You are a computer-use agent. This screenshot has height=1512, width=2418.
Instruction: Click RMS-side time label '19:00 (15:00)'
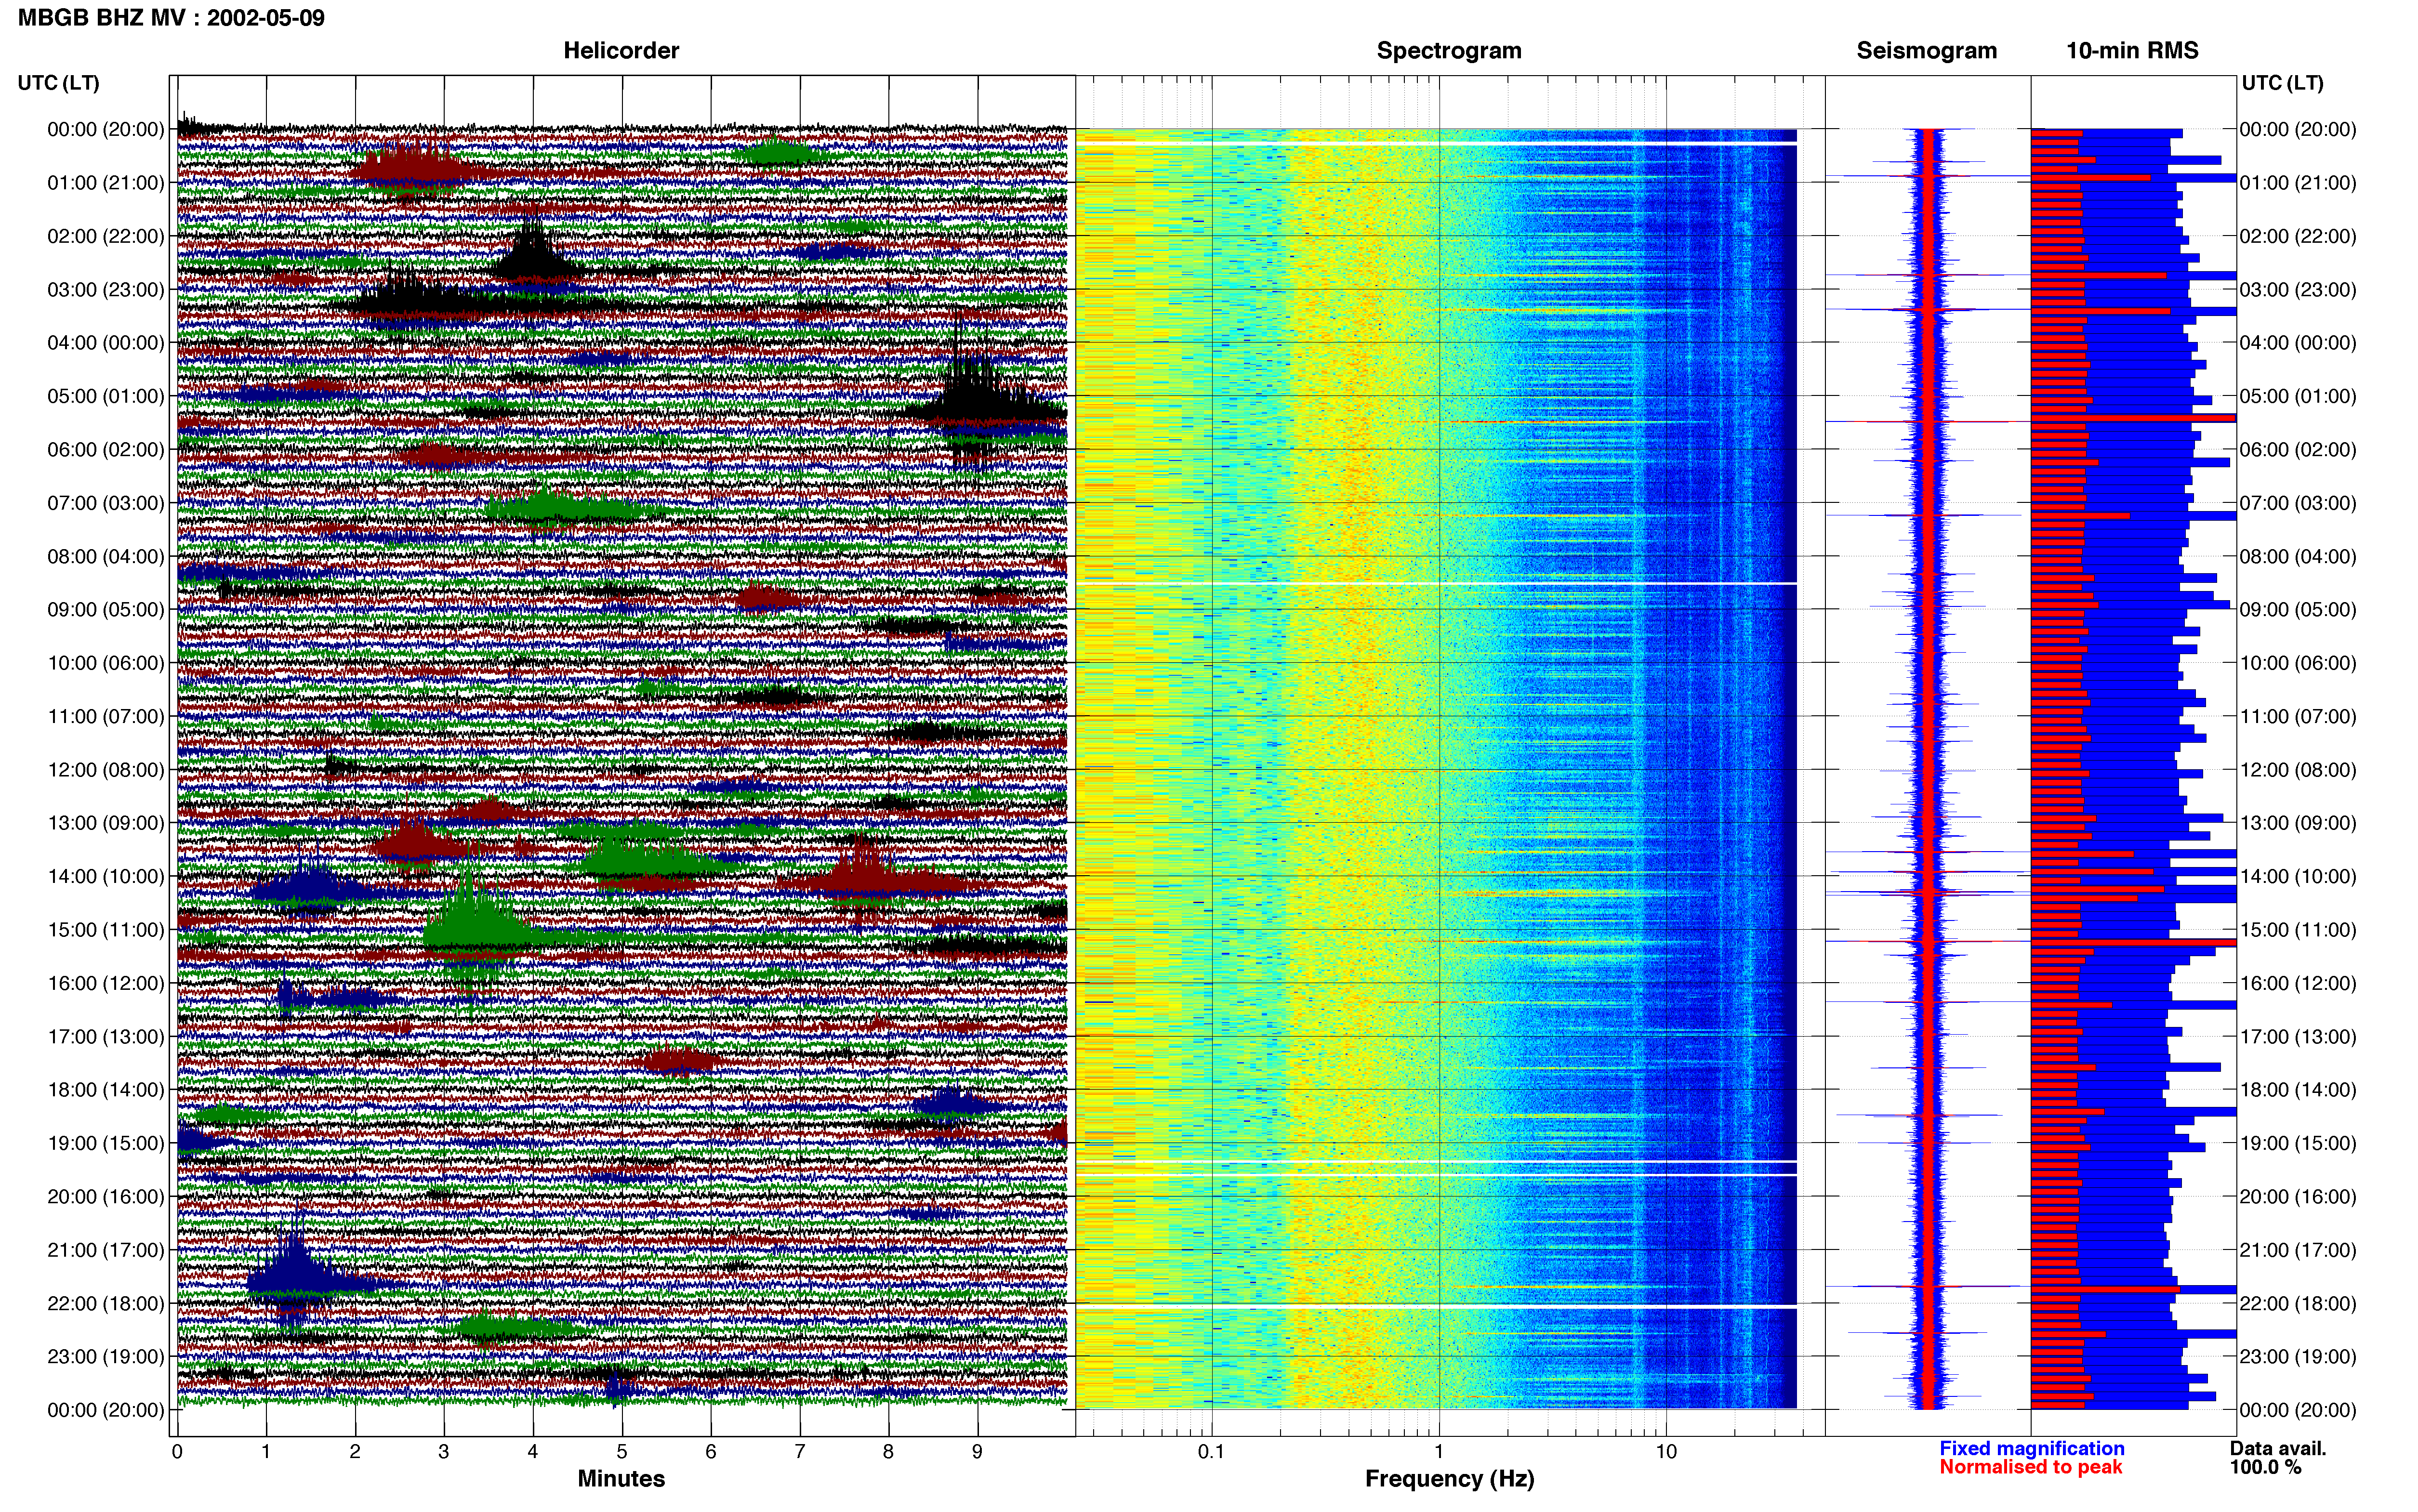(2298, 1143)
